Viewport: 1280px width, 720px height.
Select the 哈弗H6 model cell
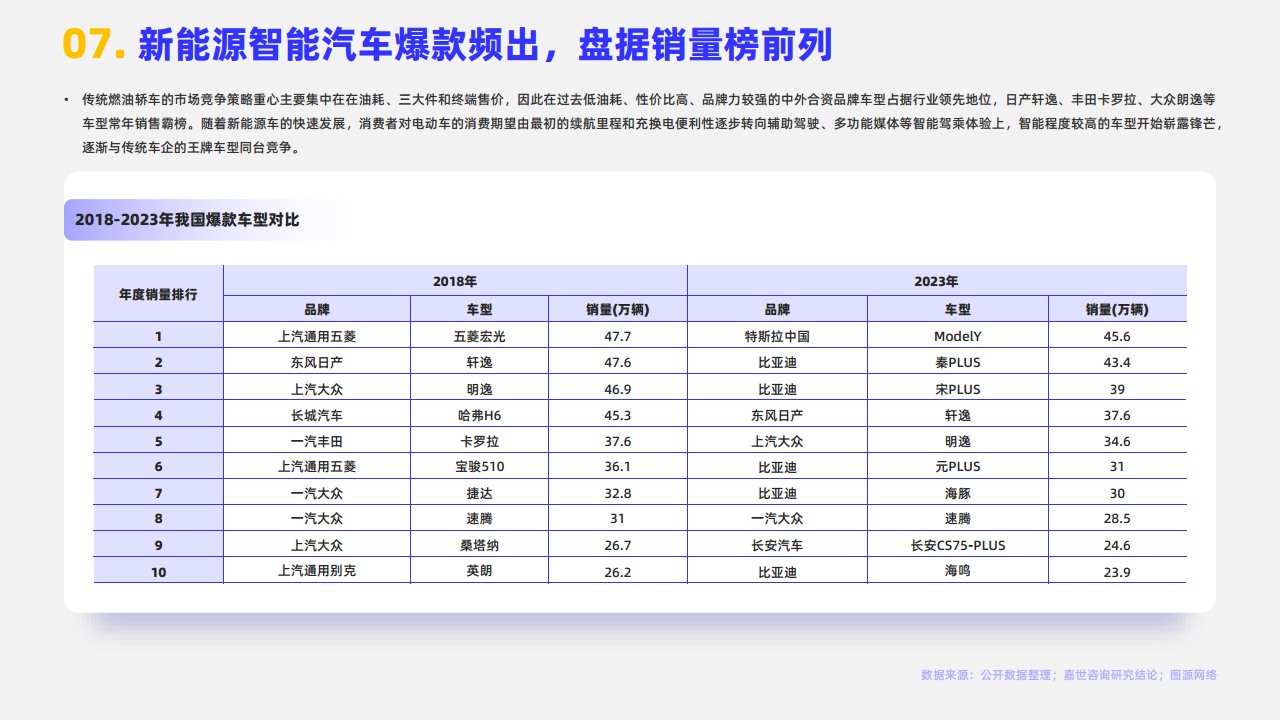click(479, 415)
